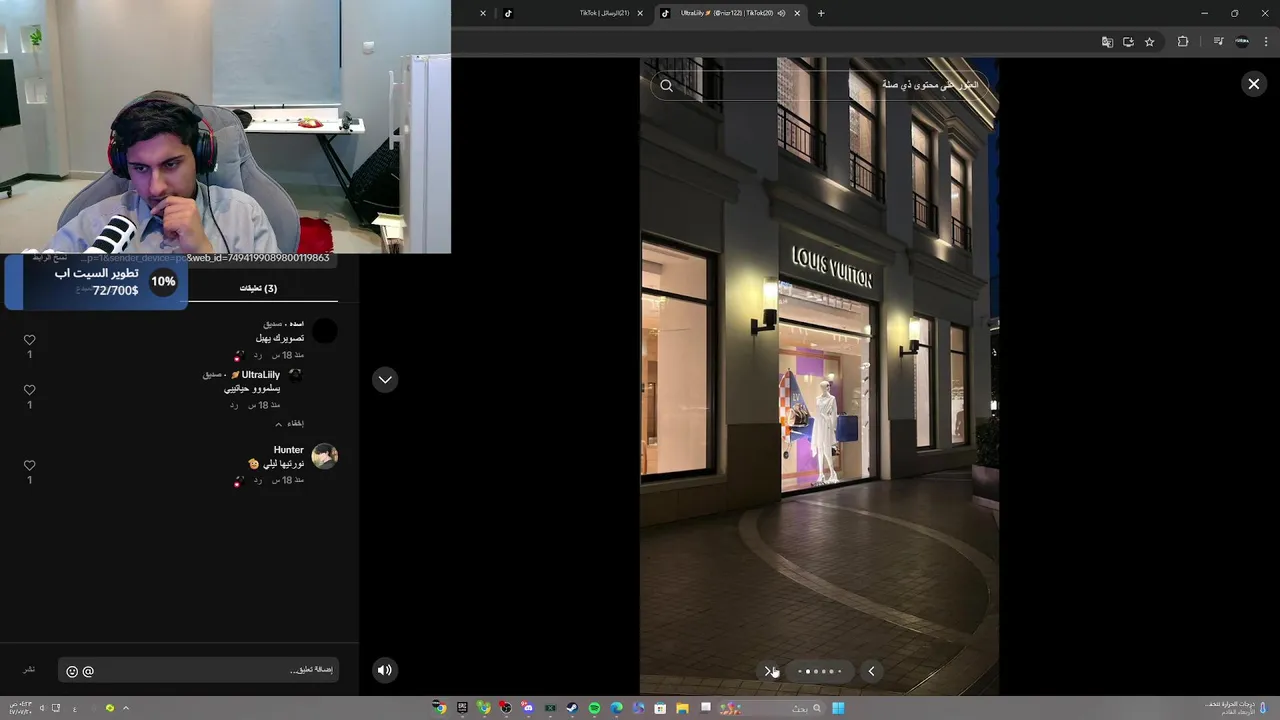Click the 10% goal progress circle
The height and width of the screenshot is (720, 1280).
(x=163, y=282)
